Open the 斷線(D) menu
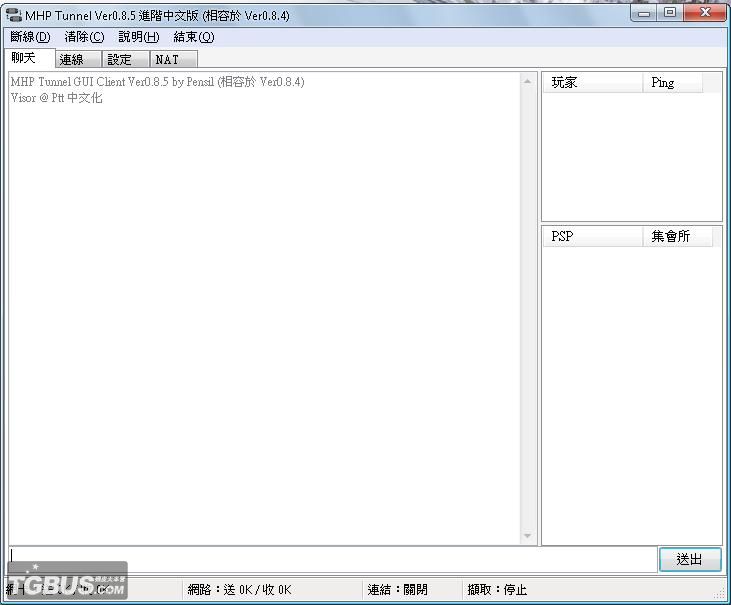Screen dimensions: 731x605 (30, 37)
